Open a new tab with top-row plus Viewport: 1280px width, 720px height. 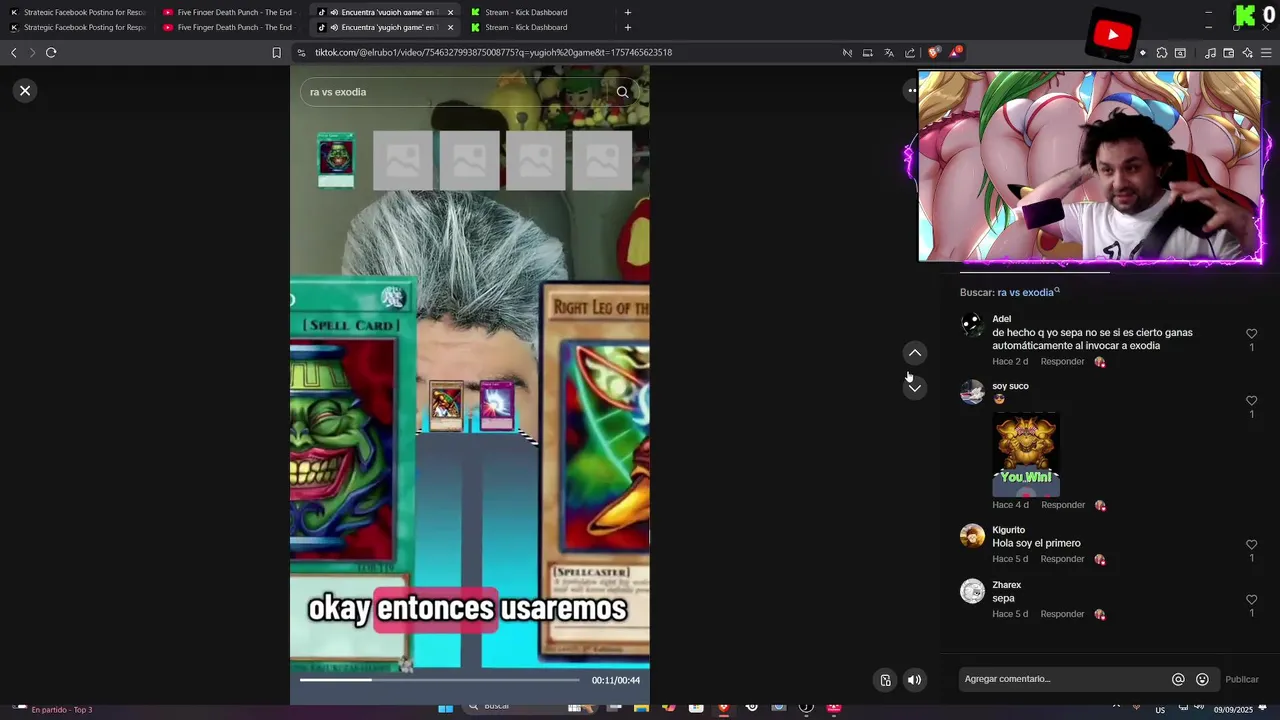click(x=627, y=12)
